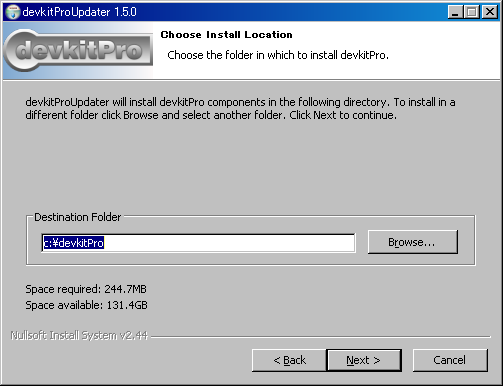Cancel the devkitPro installation
This screenshot has width=503, height=386.
[x=450, y=360]
